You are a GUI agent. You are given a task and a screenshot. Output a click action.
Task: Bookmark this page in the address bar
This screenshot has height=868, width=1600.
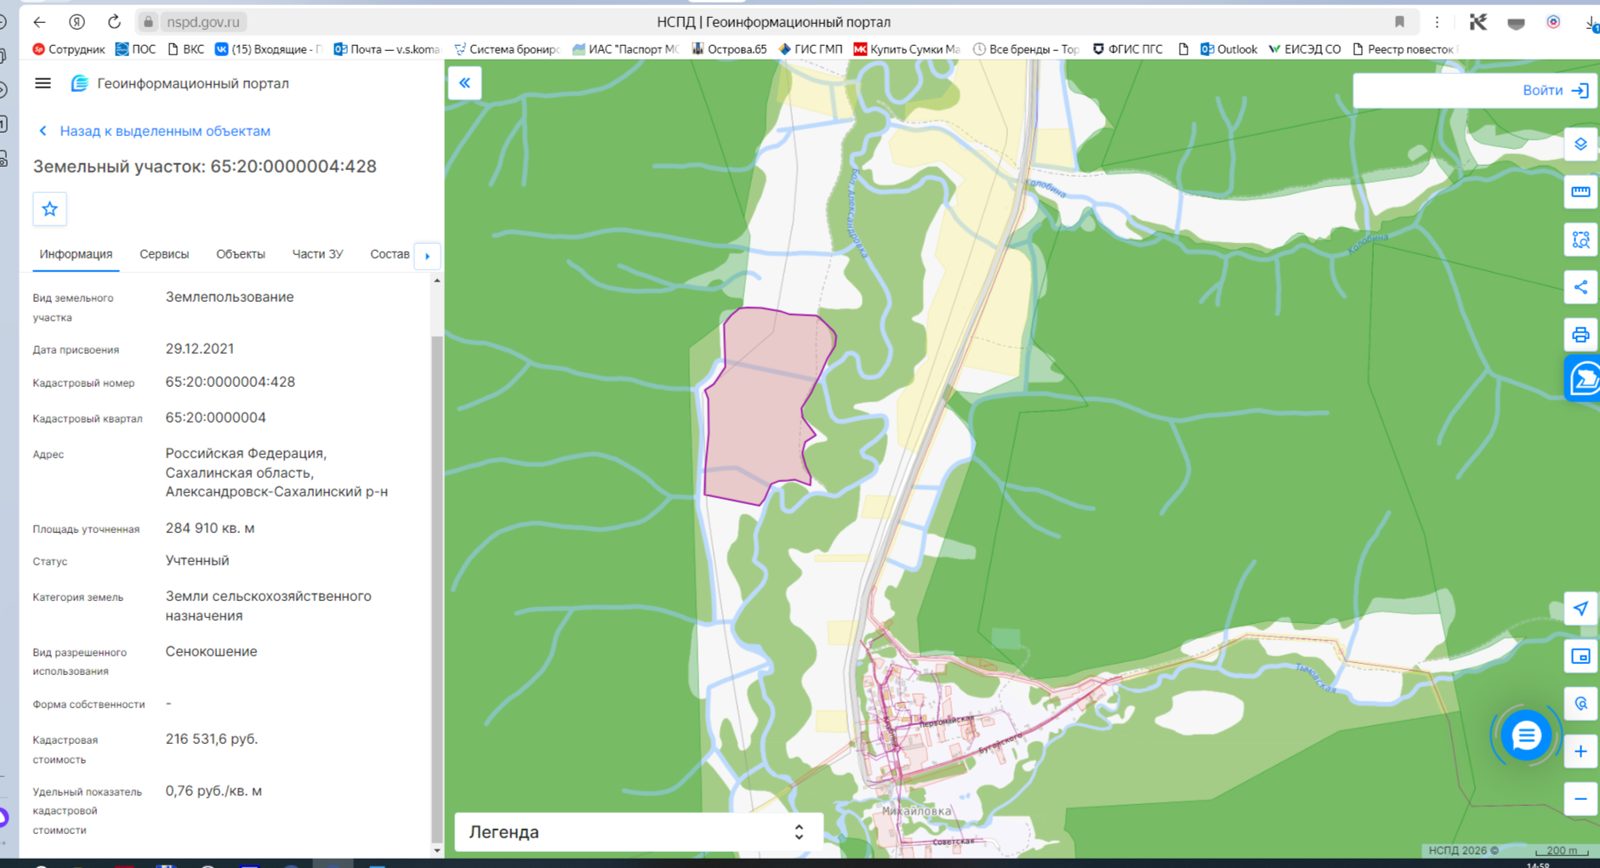pos(1400,22)
